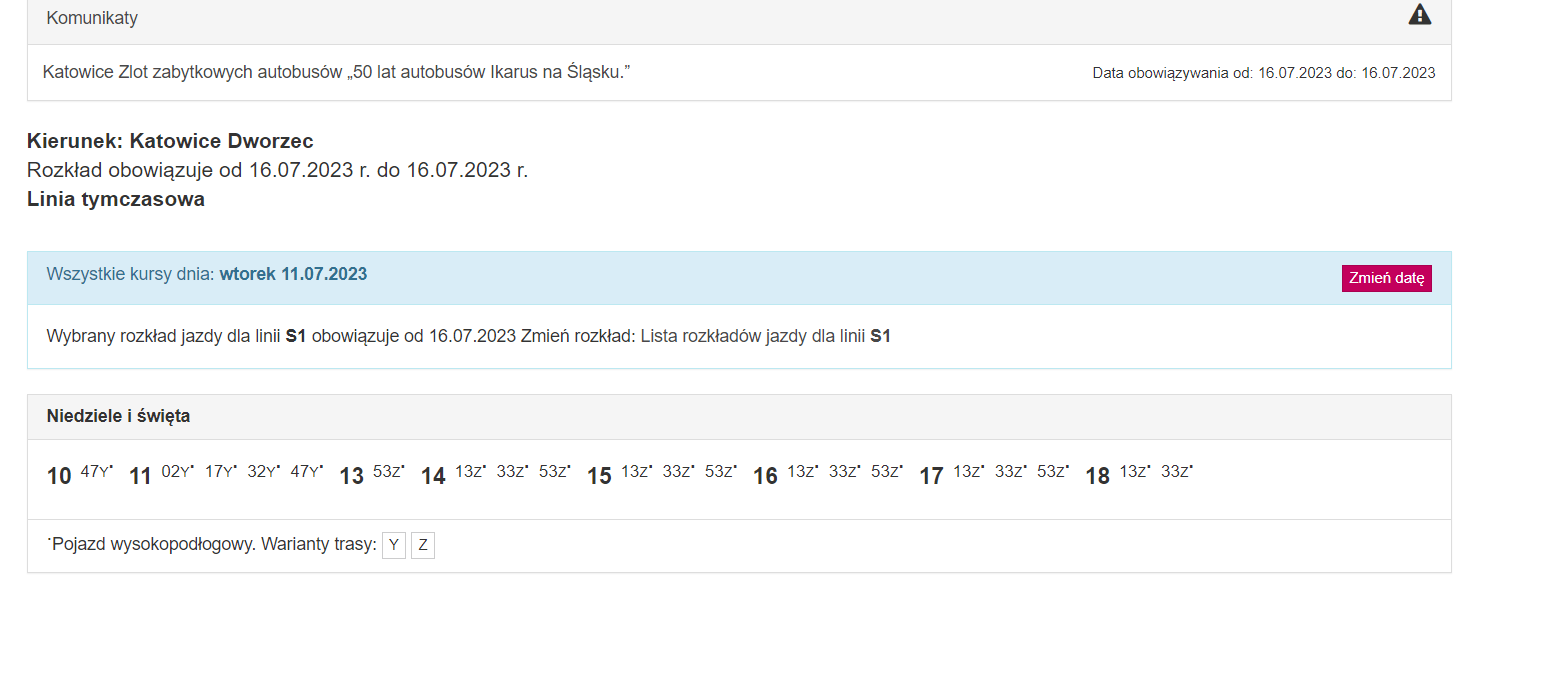Select route variant Y
The width and height of the screenshot is (1543, 683).
point(394,545)
